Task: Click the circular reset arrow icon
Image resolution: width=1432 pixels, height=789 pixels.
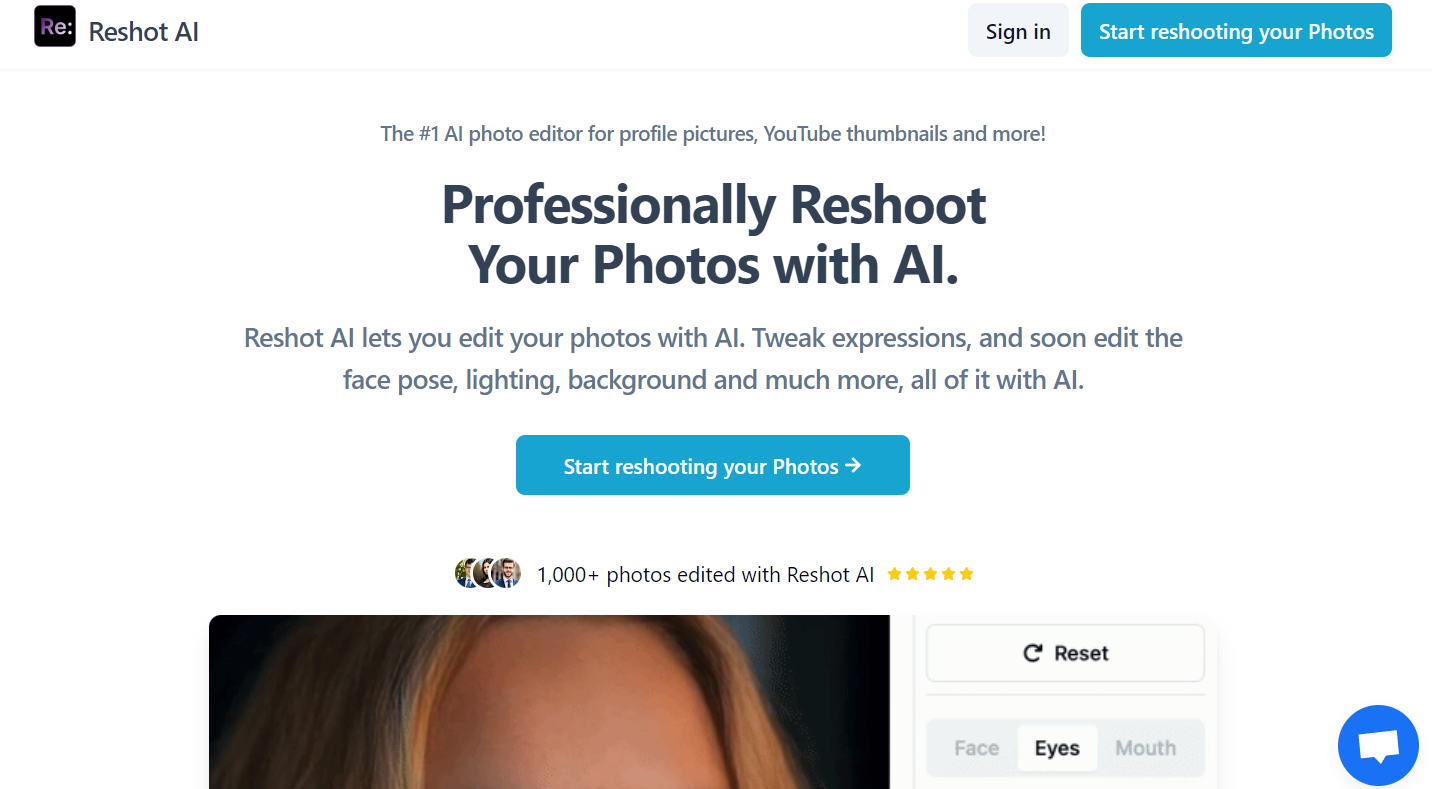Action: [1032, 653]
